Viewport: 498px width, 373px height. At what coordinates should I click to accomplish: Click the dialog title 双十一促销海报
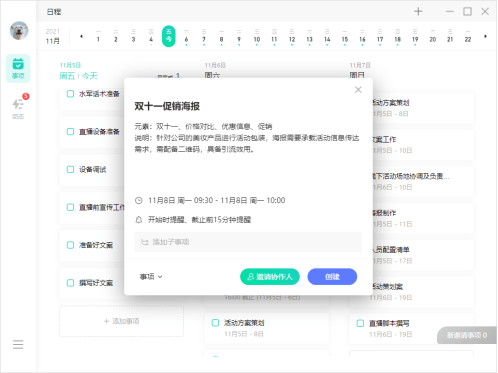coord(167,106)
